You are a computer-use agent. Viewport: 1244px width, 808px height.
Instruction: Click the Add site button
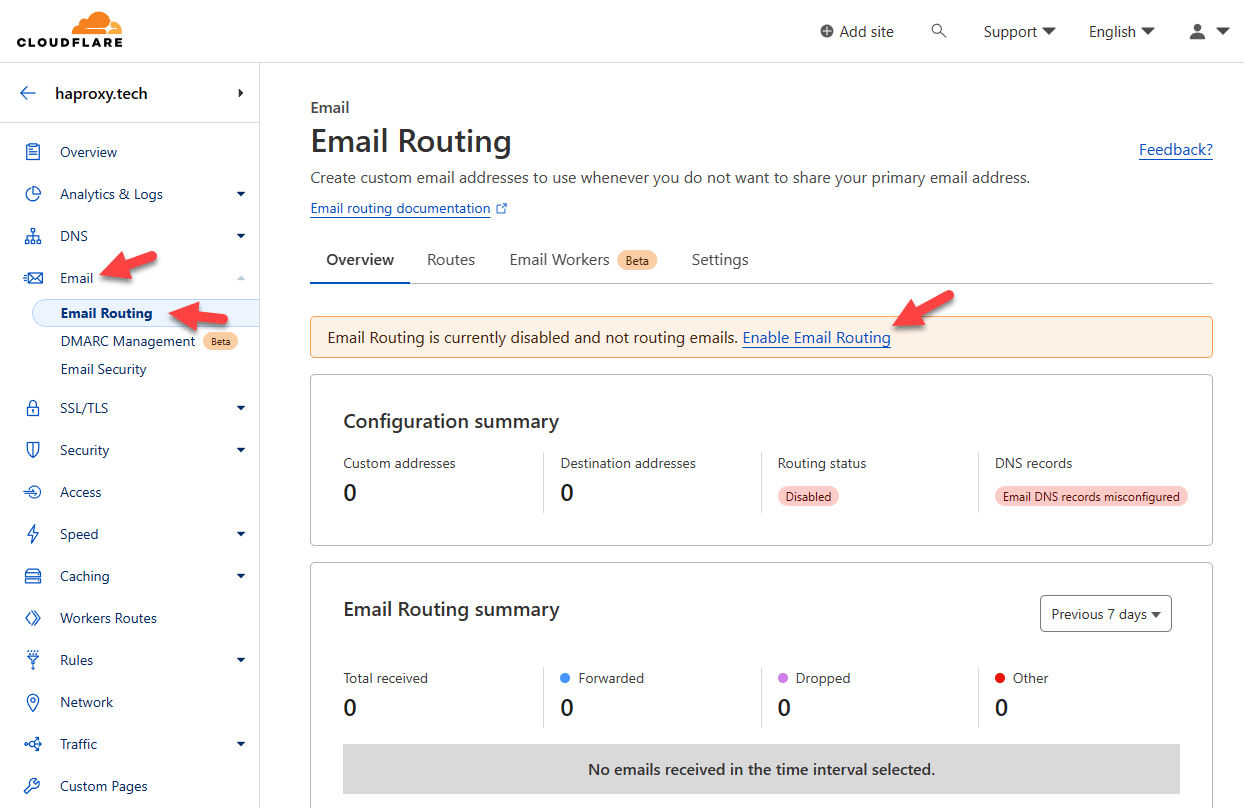click(x=857, y=32)
